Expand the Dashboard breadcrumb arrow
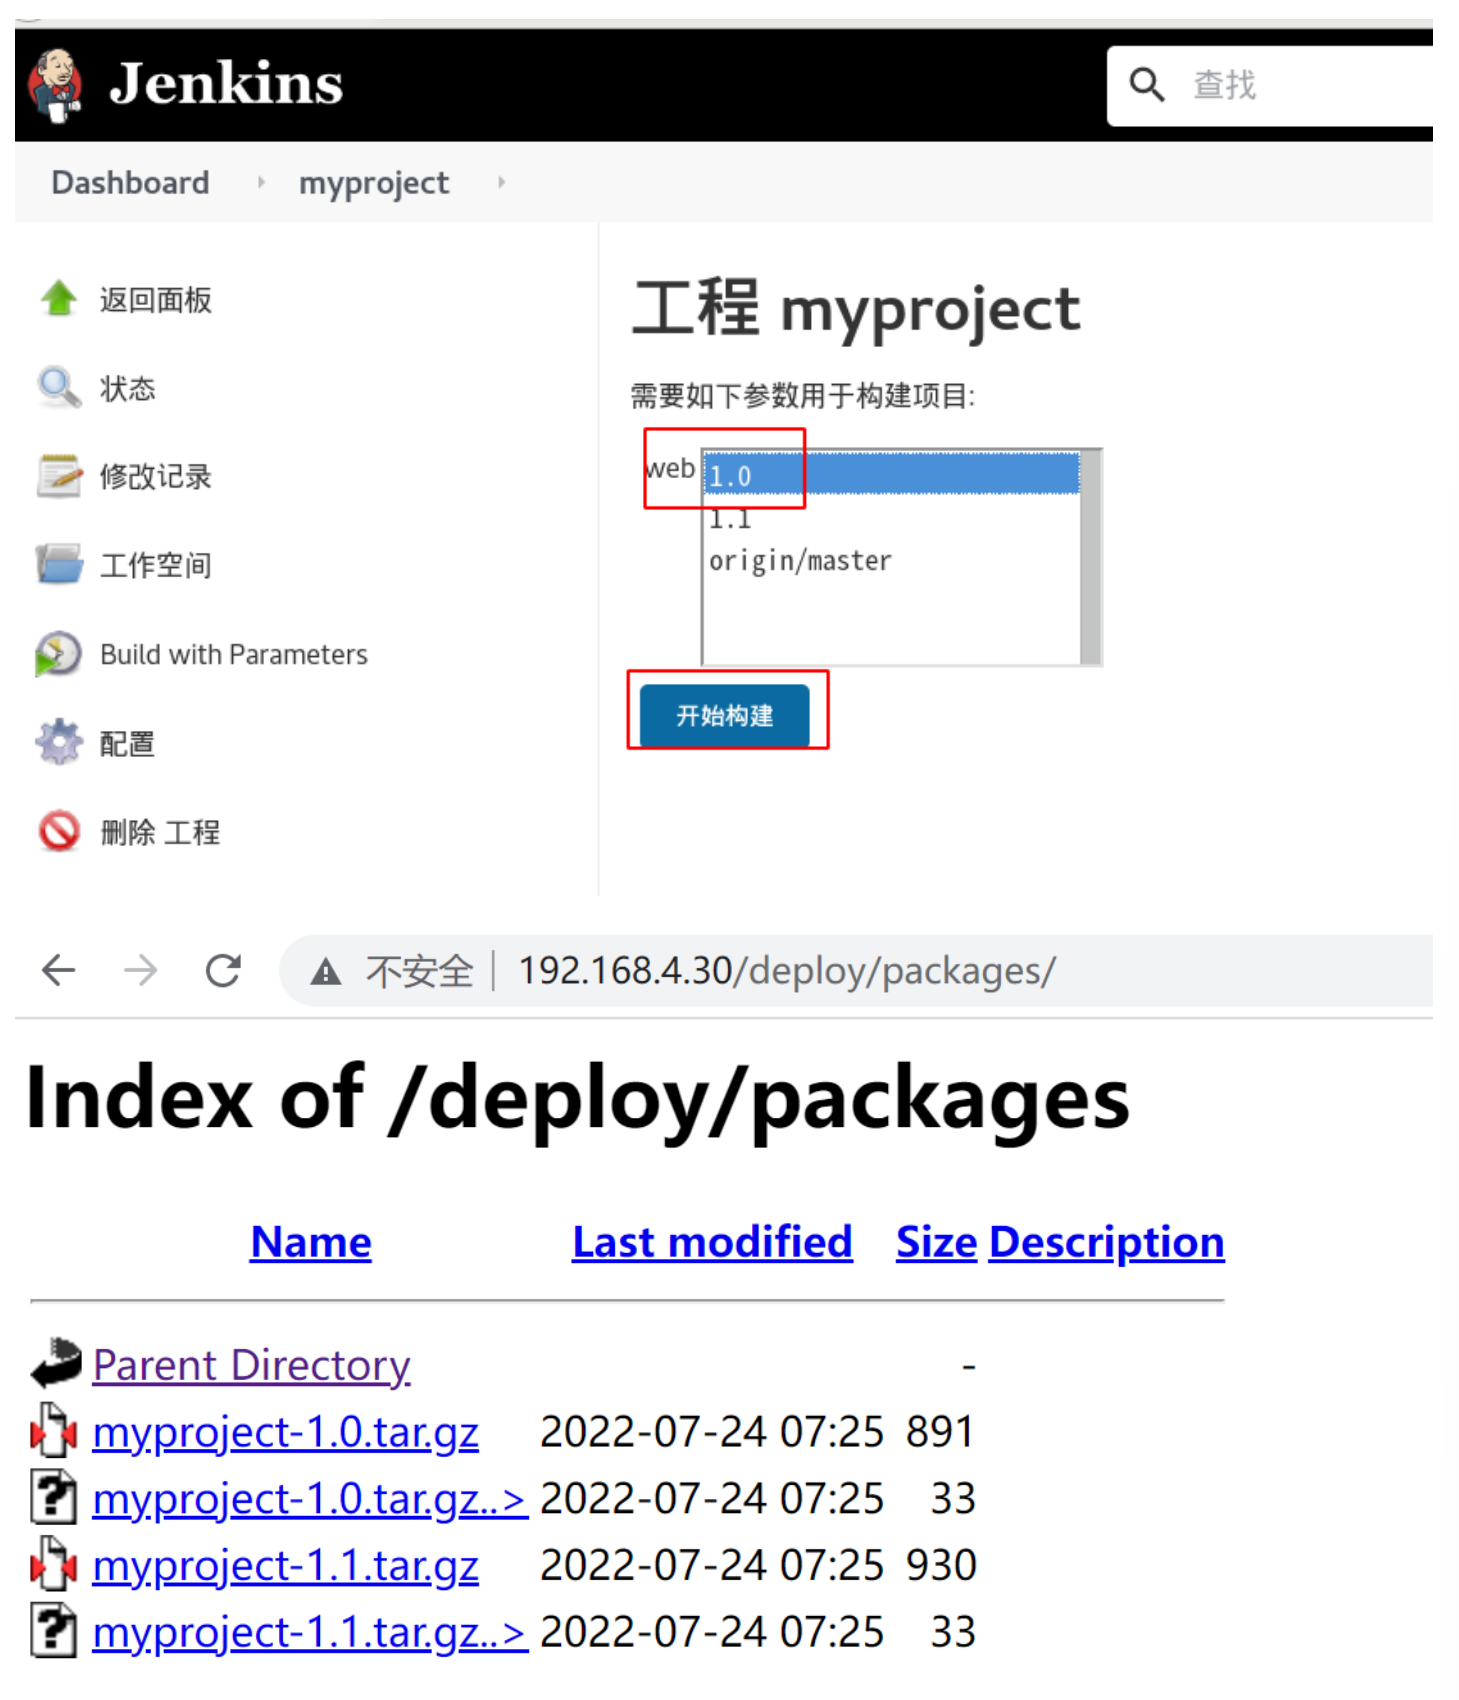 point(261,183)
